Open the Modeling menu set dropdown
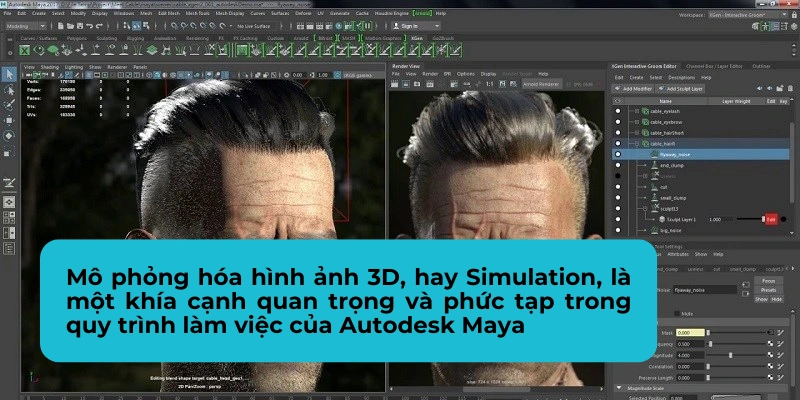The height and width of the screenshot is (400, 800). (25, 26)
